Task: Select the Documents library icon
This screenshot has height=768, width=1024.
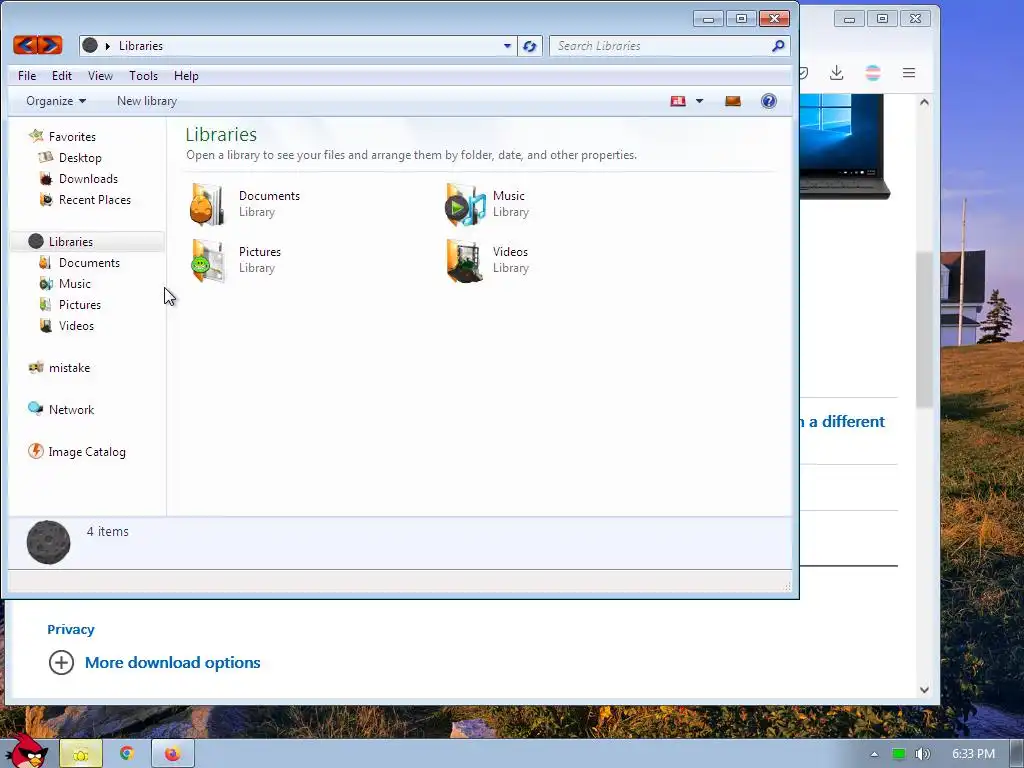Action: point(208,204)
